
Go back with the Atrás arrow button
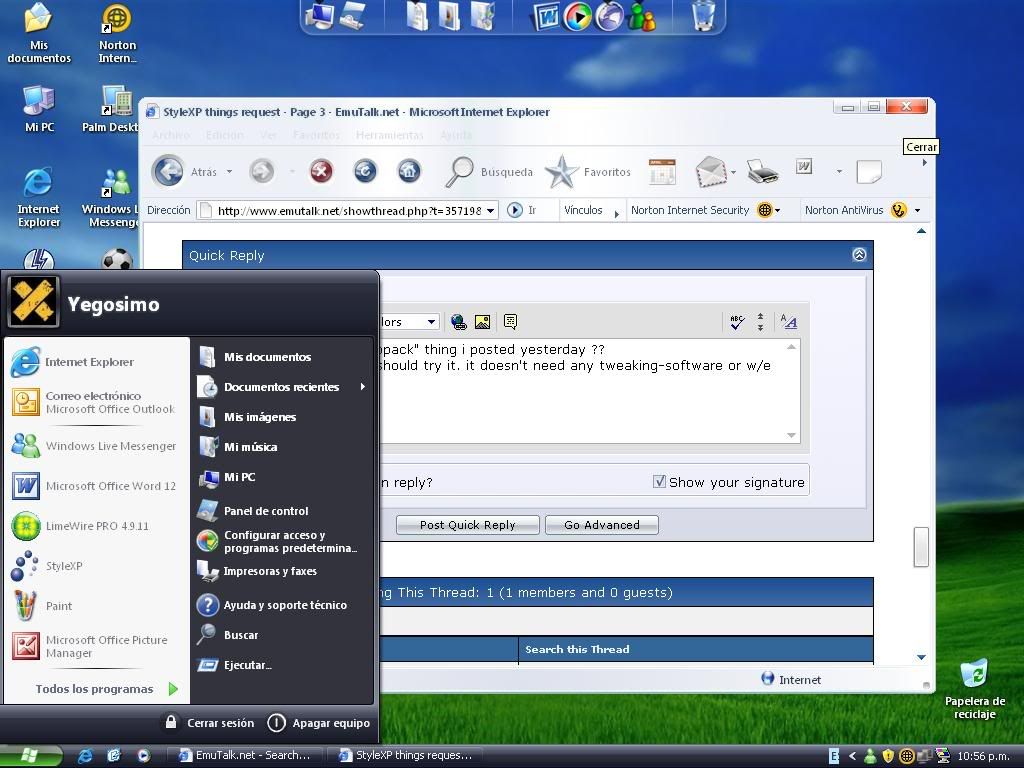point(168,172)
